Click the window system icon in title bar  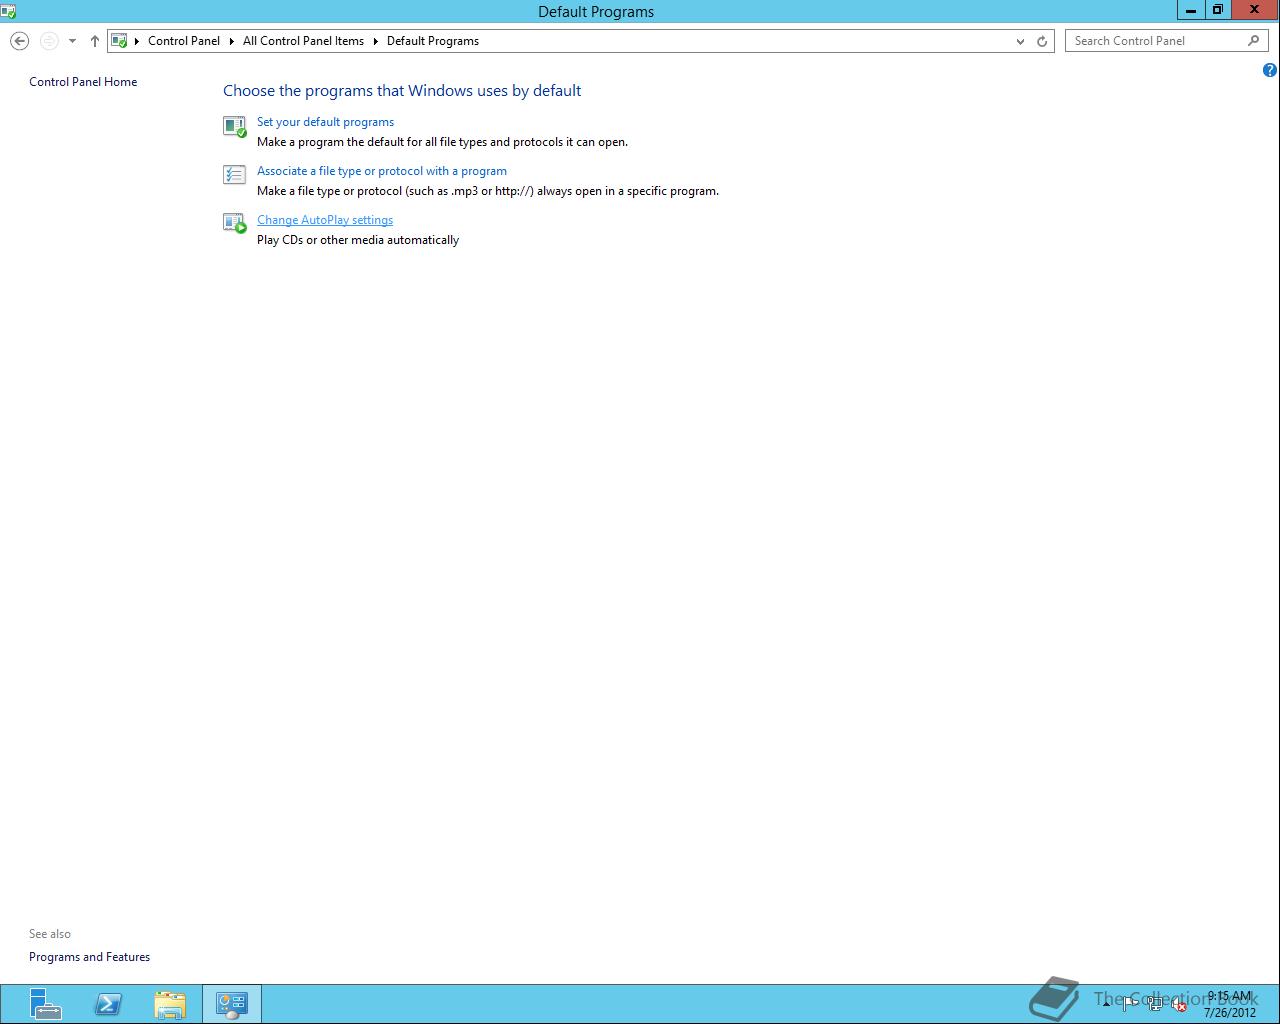[x=8, y=11]
